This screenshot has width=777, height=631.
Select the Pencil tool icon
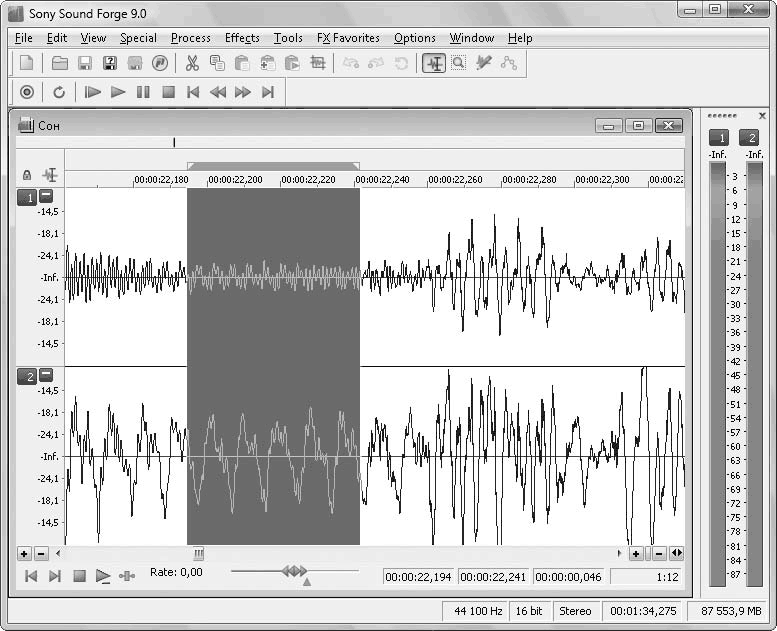pos(484,63)
